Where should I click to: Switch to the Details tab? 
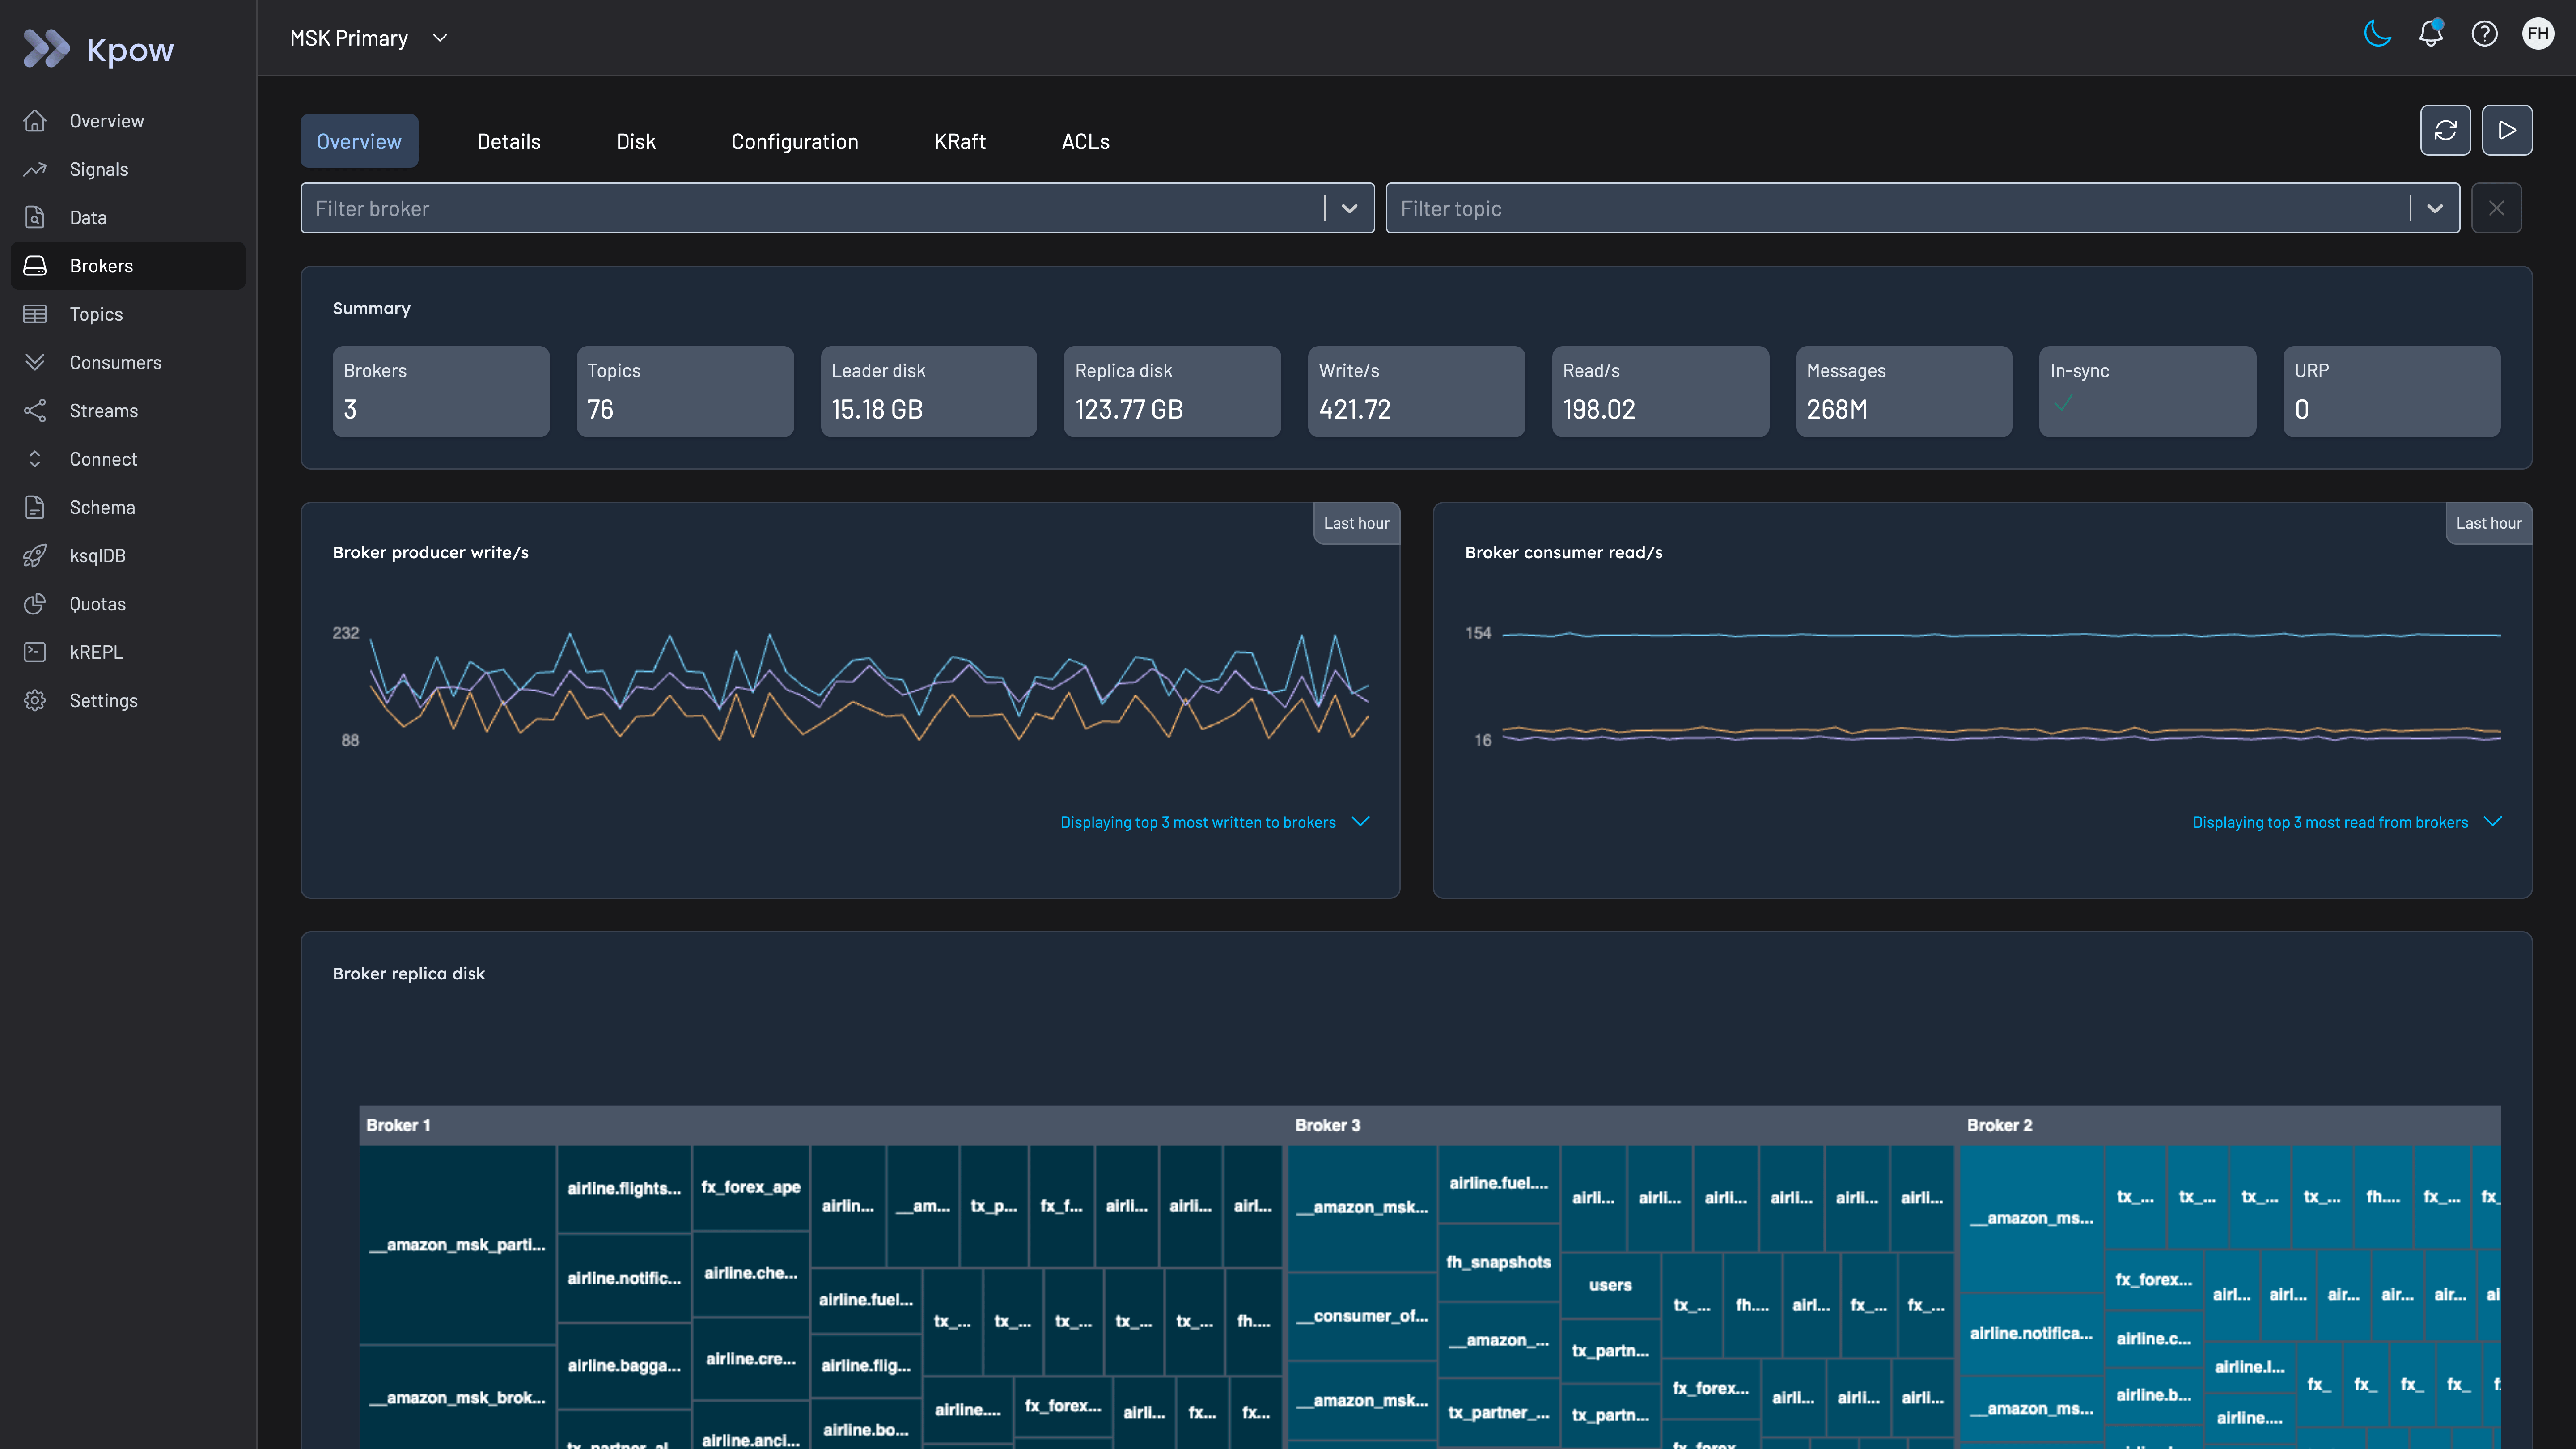509,141
